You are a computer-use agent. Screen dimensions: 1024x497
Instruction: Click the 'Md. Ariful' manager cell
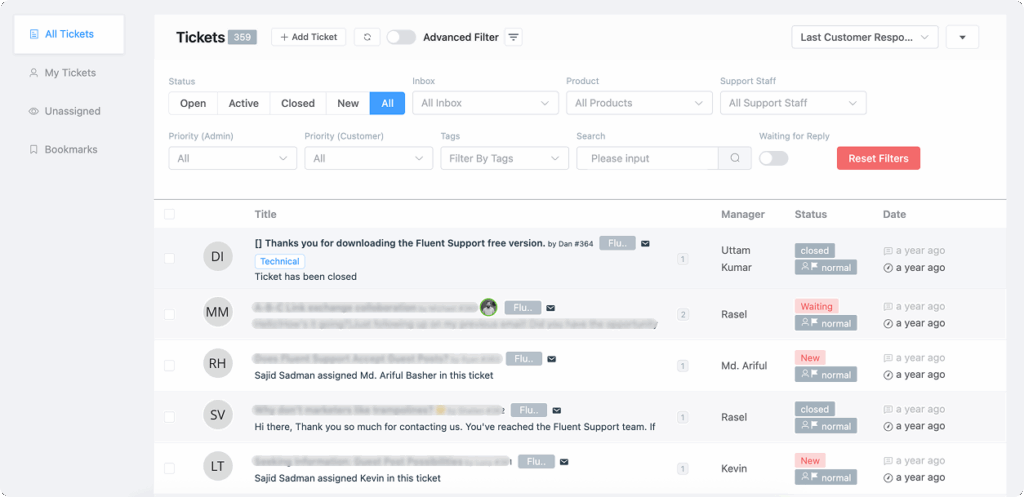point(744,366)
